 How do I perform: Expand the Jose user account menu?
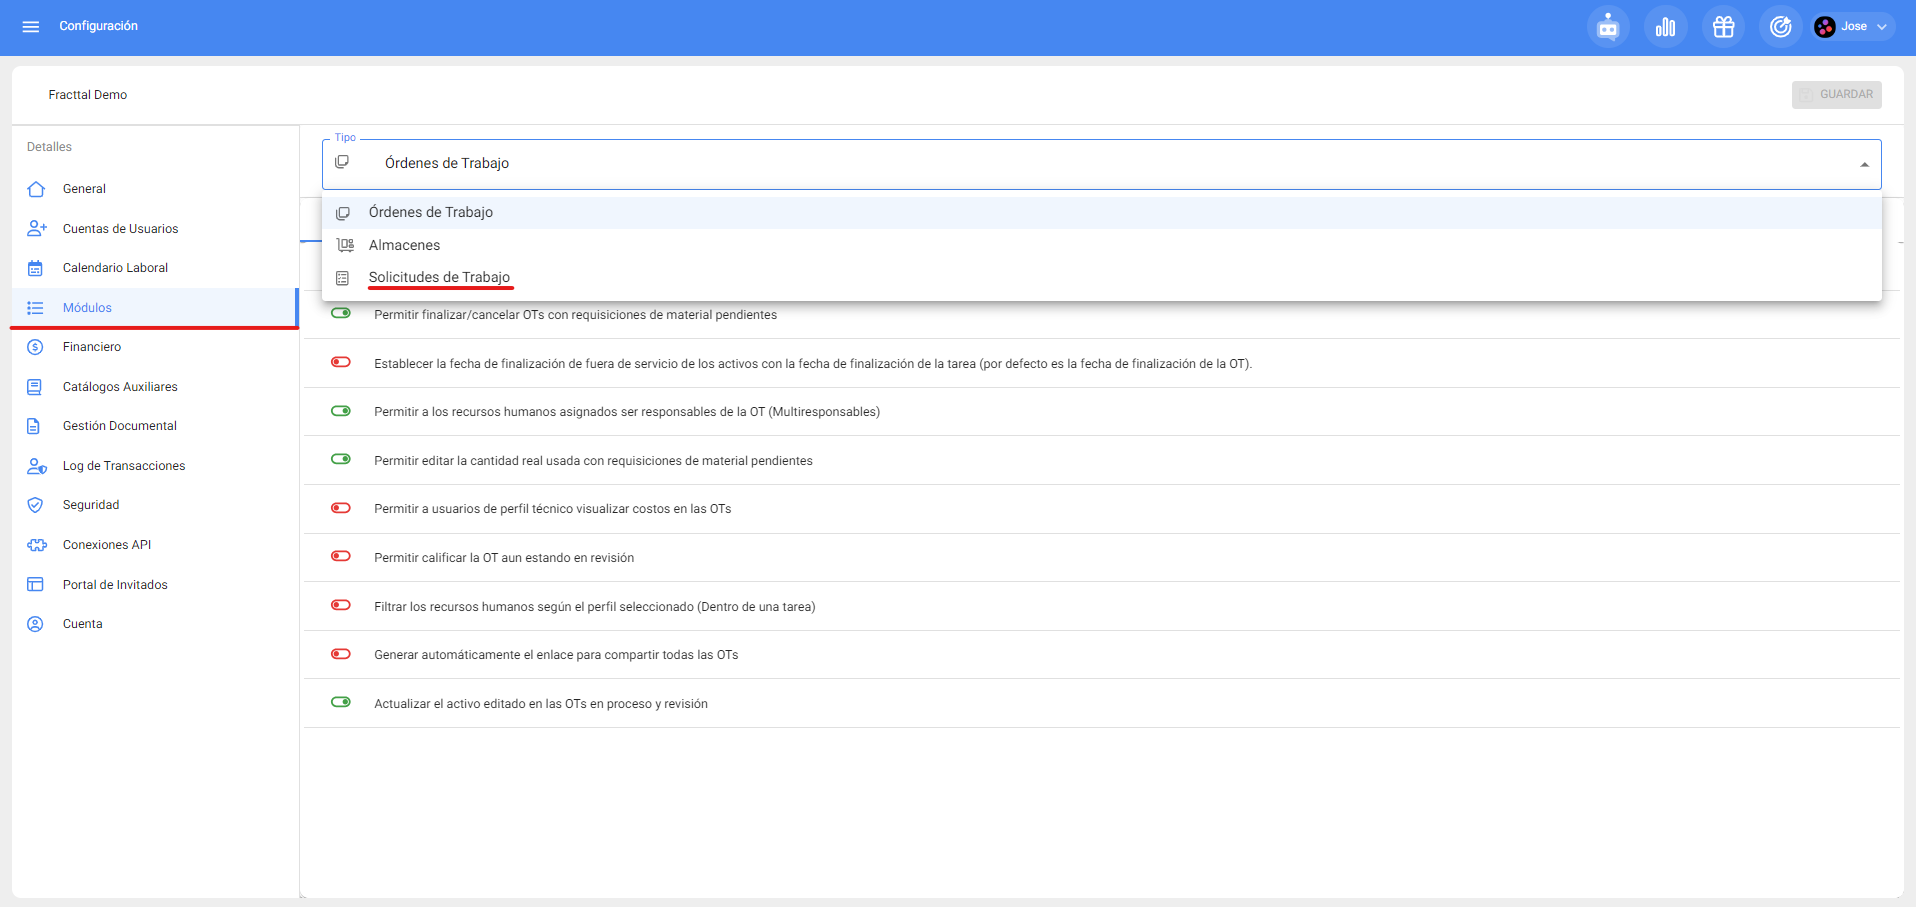(x=1855, y=27)
